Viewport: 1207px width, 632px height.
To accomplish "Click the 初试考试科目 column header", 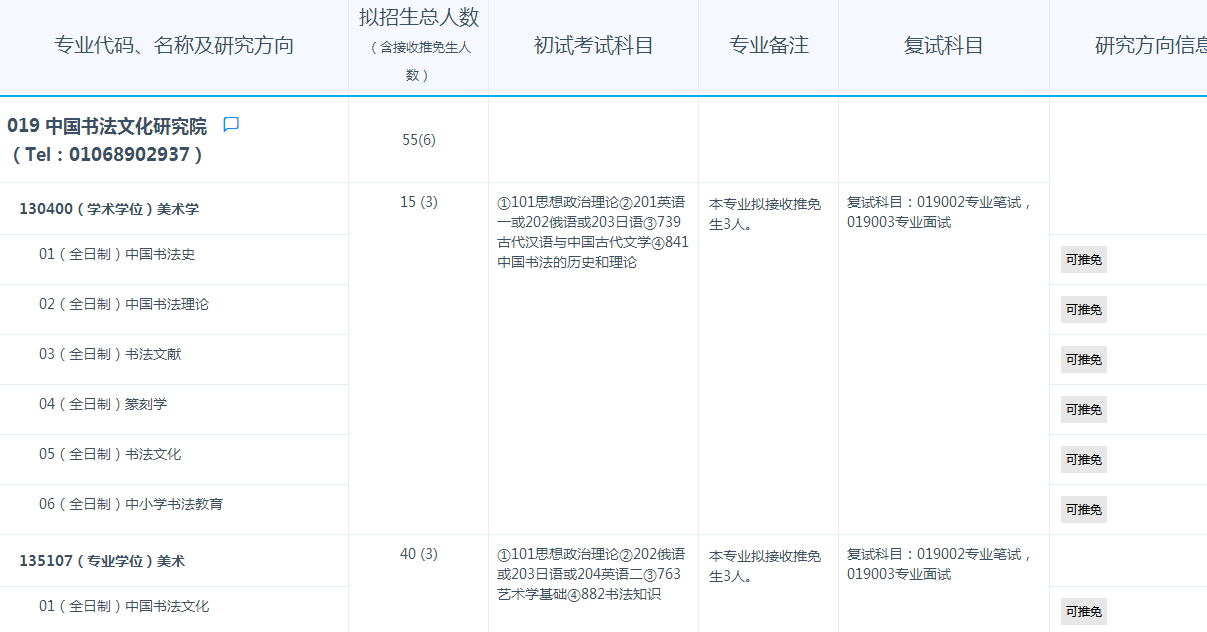I will 593,46.
